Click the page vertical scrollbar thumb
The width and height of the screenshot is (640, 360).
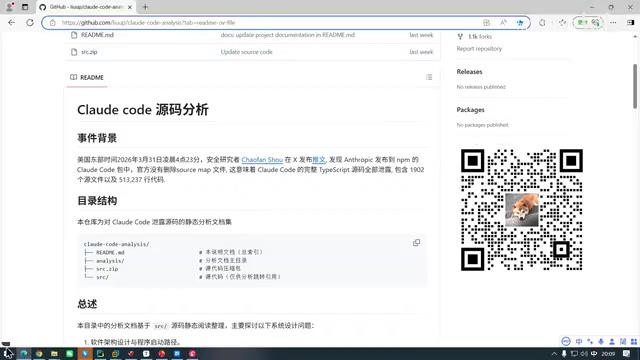point(635,86)
